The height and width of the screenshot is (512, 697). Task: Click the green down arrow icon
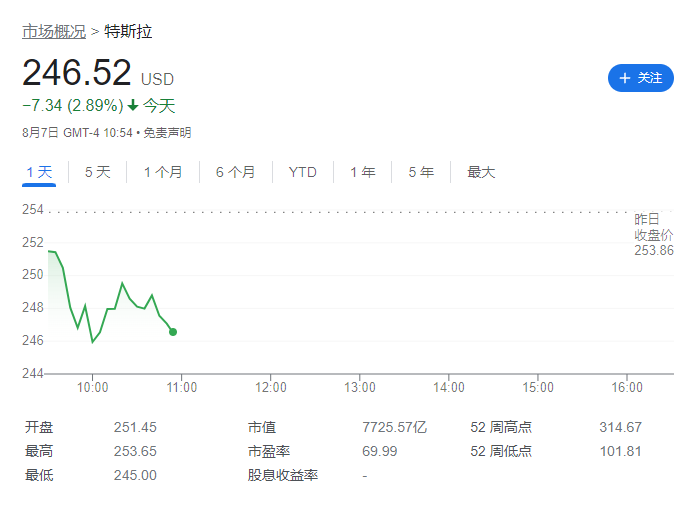[x=133, y=105]
